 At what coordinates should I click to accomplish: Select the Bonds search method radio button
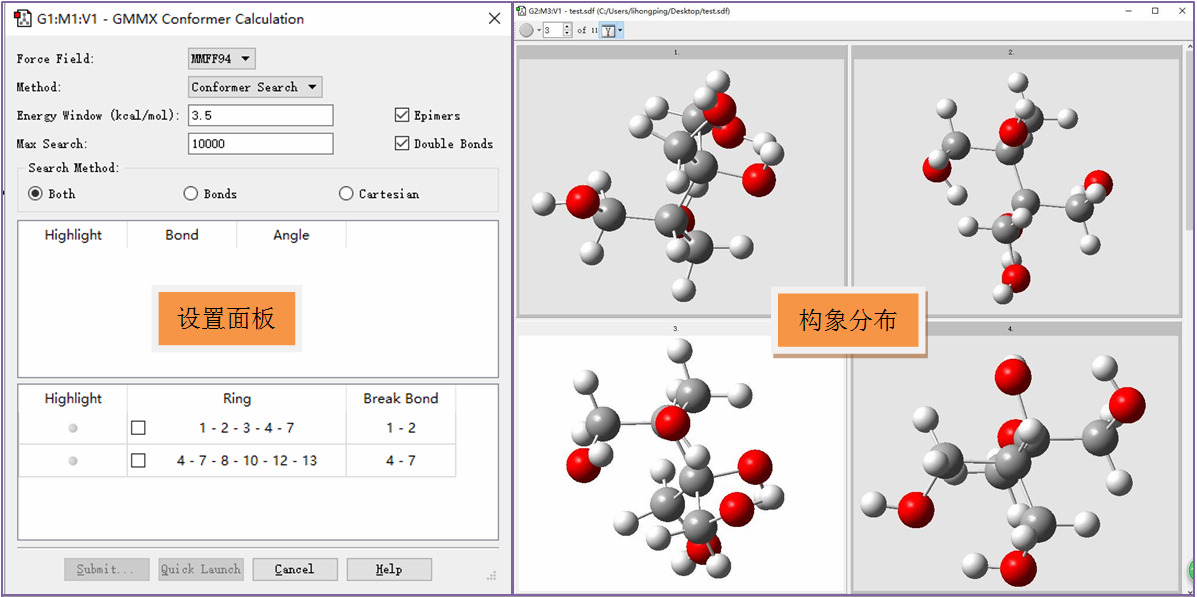tap(191, 193)
